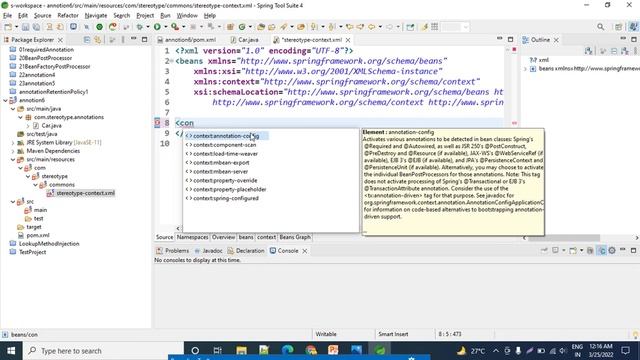Expand the Maven Dependencies node
Screen dimensions: 640x360
(13, 151)
